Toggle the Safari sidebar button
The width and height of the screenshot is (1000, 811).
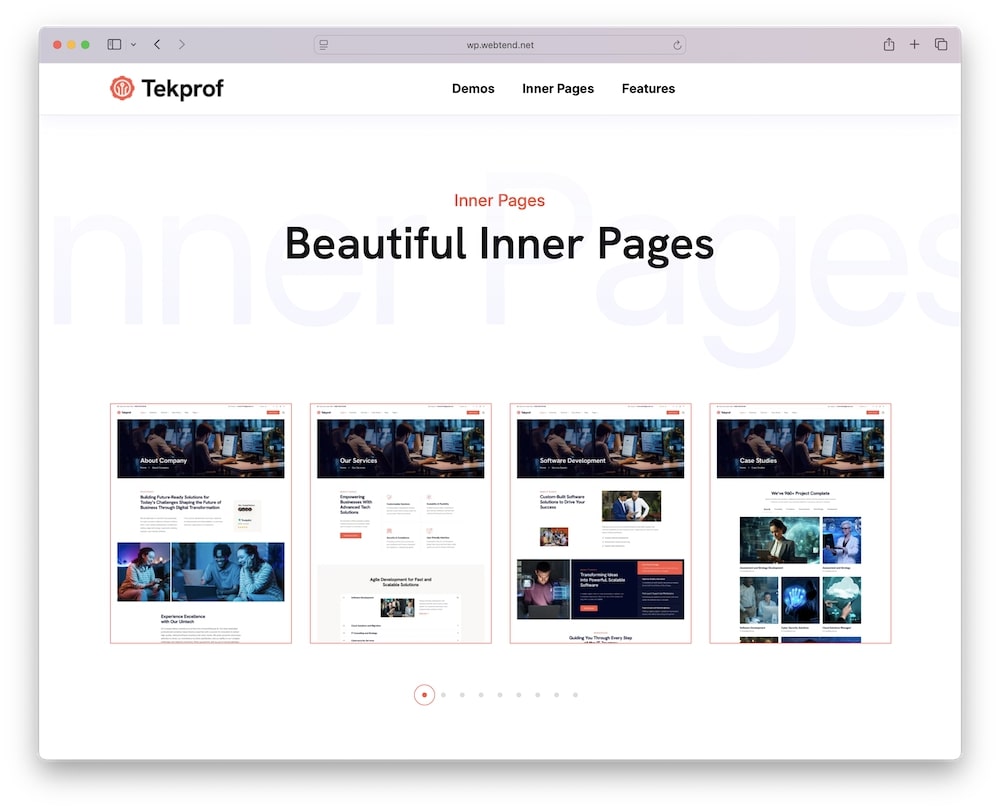point(114,45)
